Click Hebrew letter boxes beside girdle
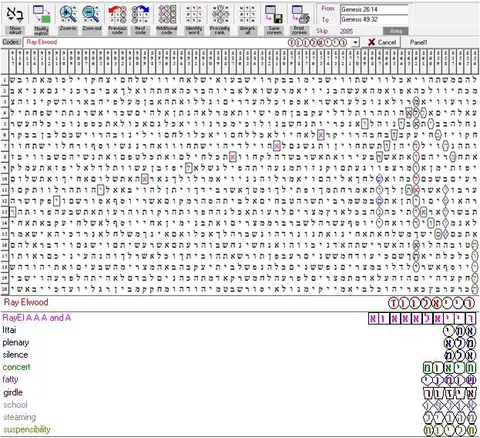This screenshot has height=438, width=480. coord(449,393)
